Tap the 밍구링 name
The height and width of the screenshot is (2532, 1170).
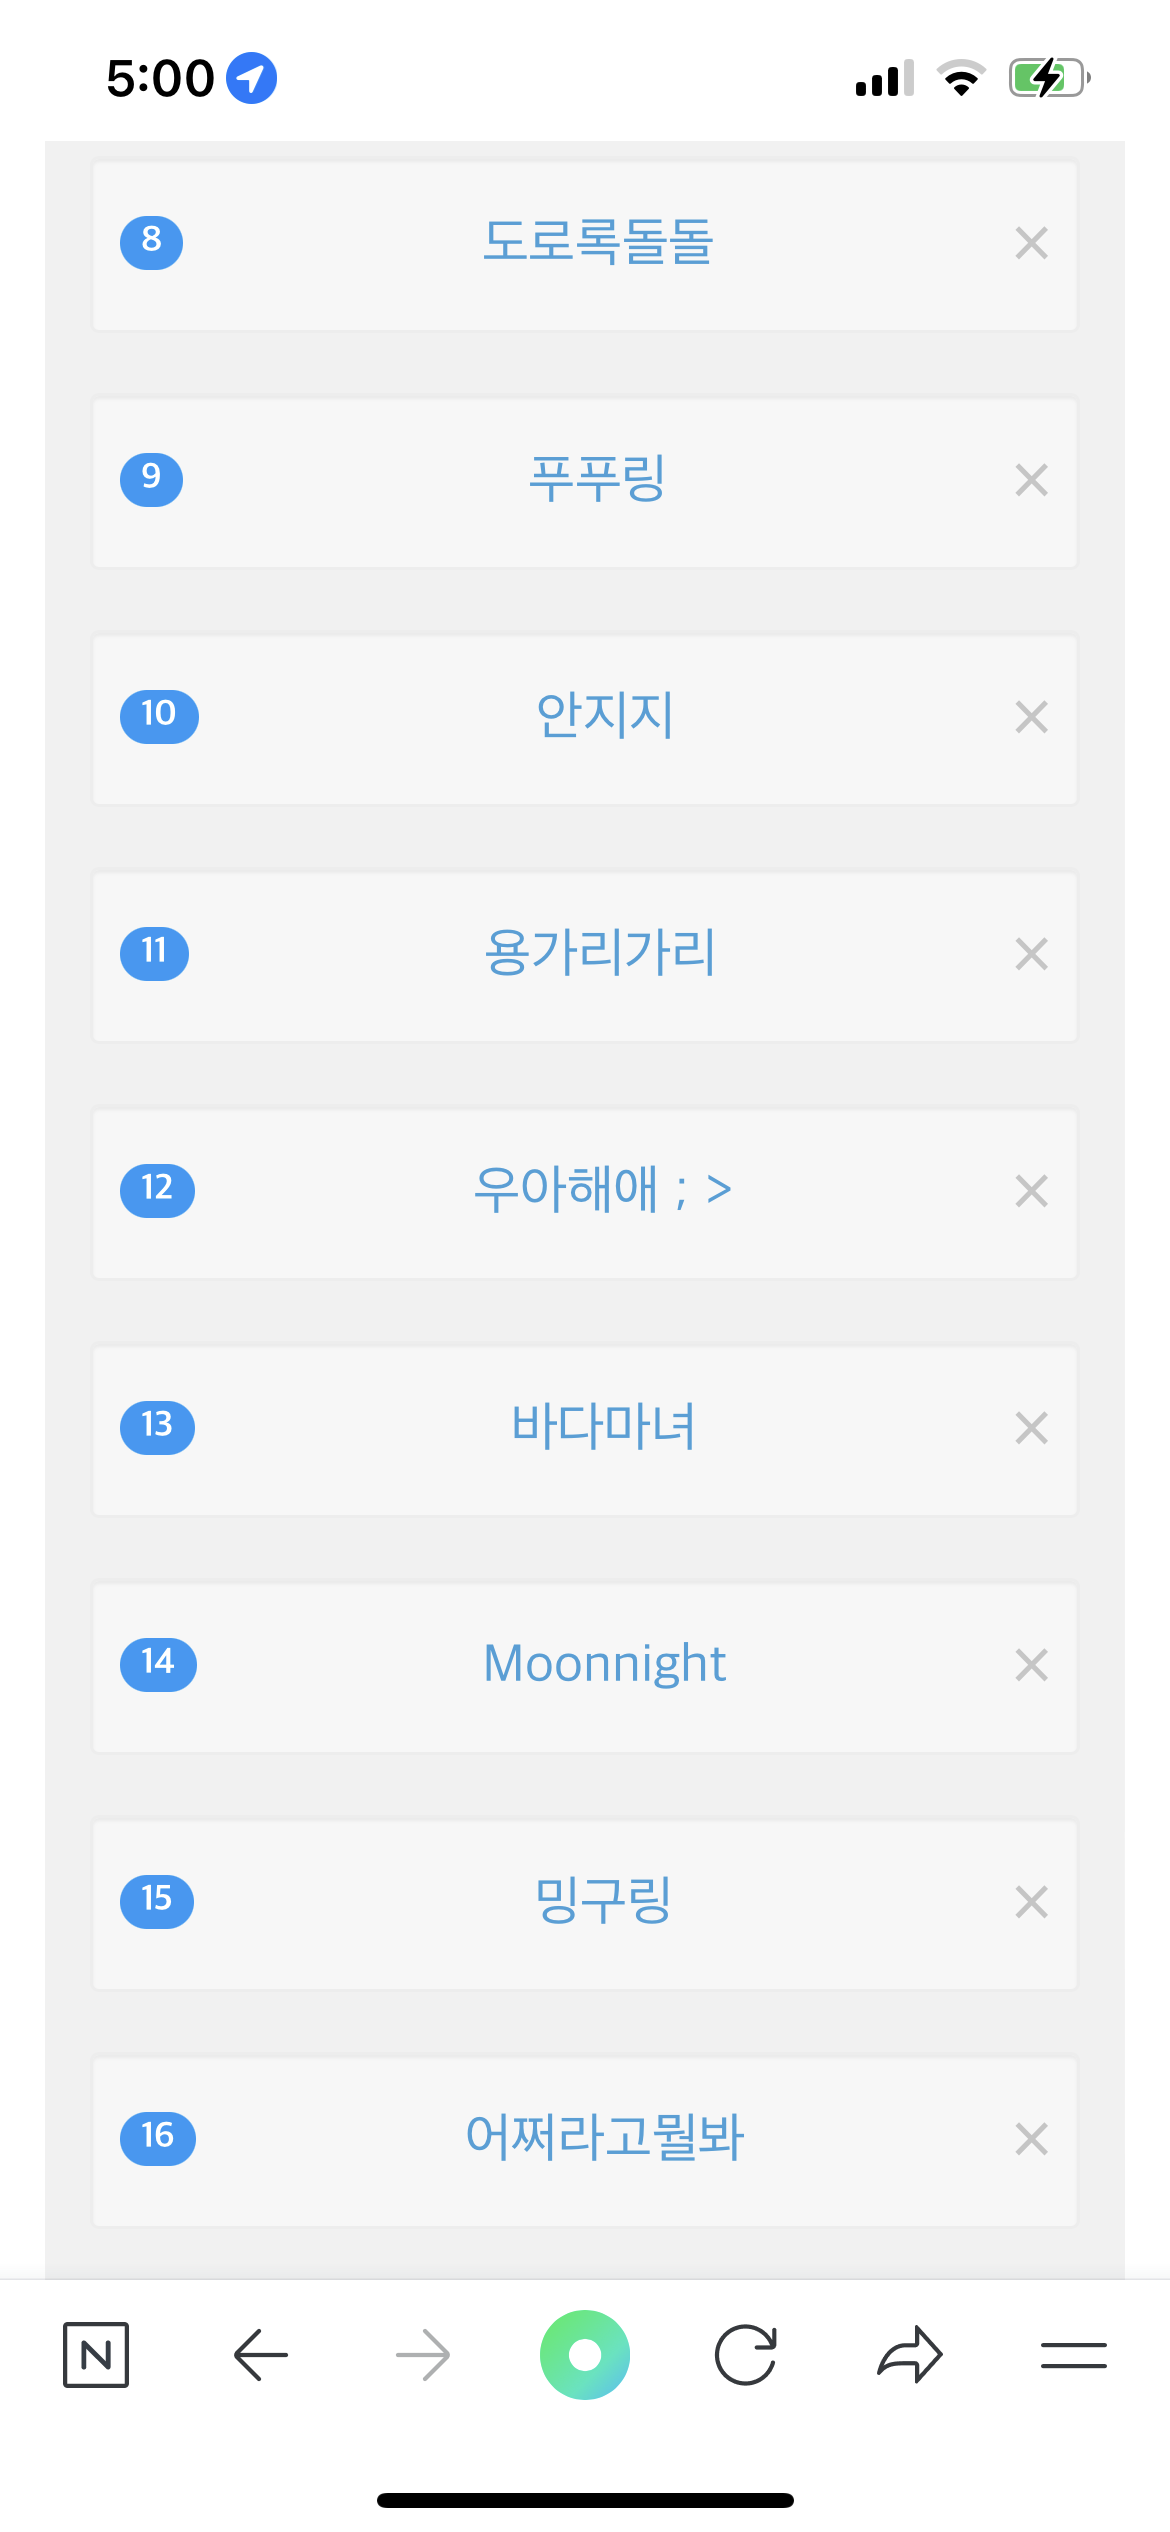[x=603, y=1901]
